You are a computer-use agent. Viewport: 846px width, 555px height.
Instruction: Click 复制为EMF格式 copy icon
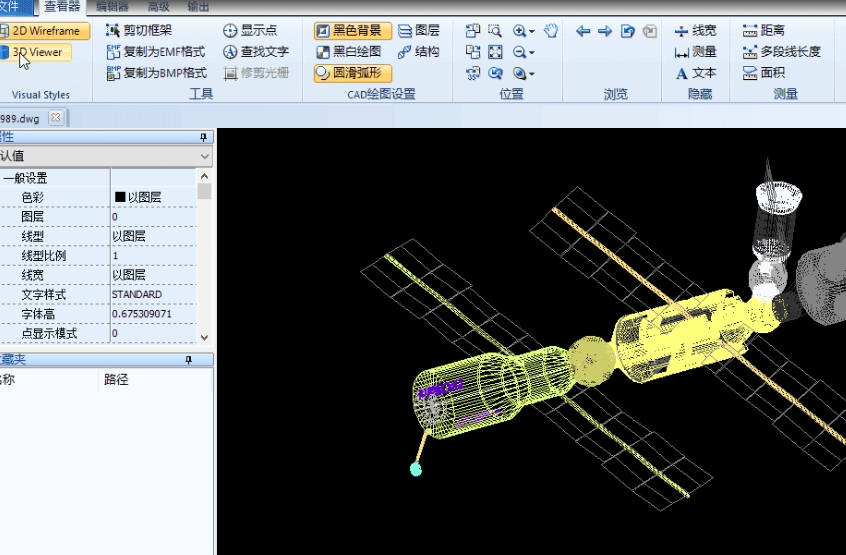coord(114,52)
